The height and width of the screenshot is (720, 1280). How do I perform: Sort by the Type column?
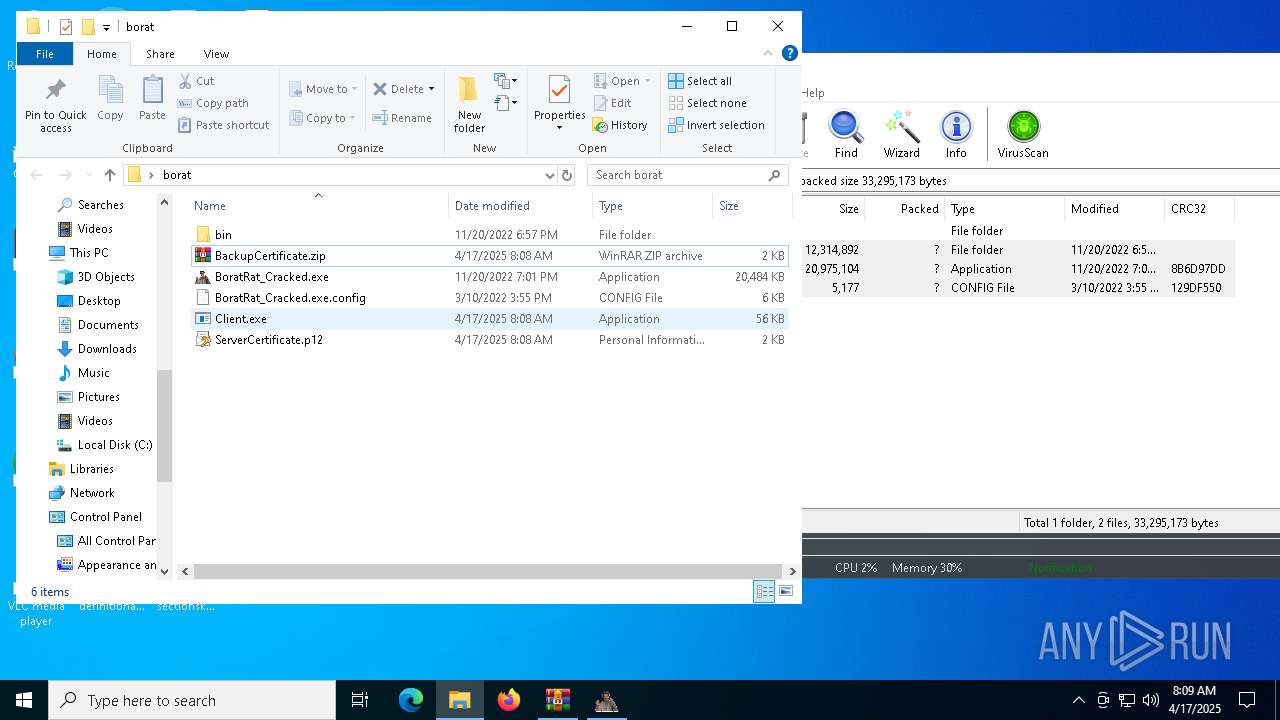click(652, 206)
